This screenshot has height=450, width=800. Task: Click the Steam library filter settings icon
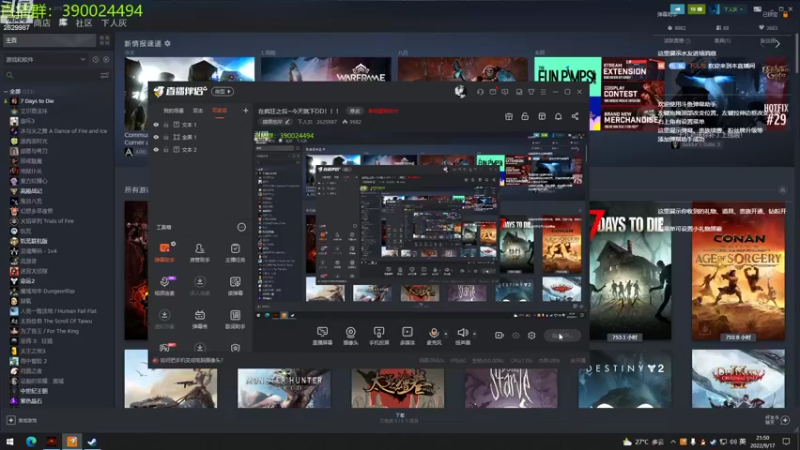[x=105, y=76]
